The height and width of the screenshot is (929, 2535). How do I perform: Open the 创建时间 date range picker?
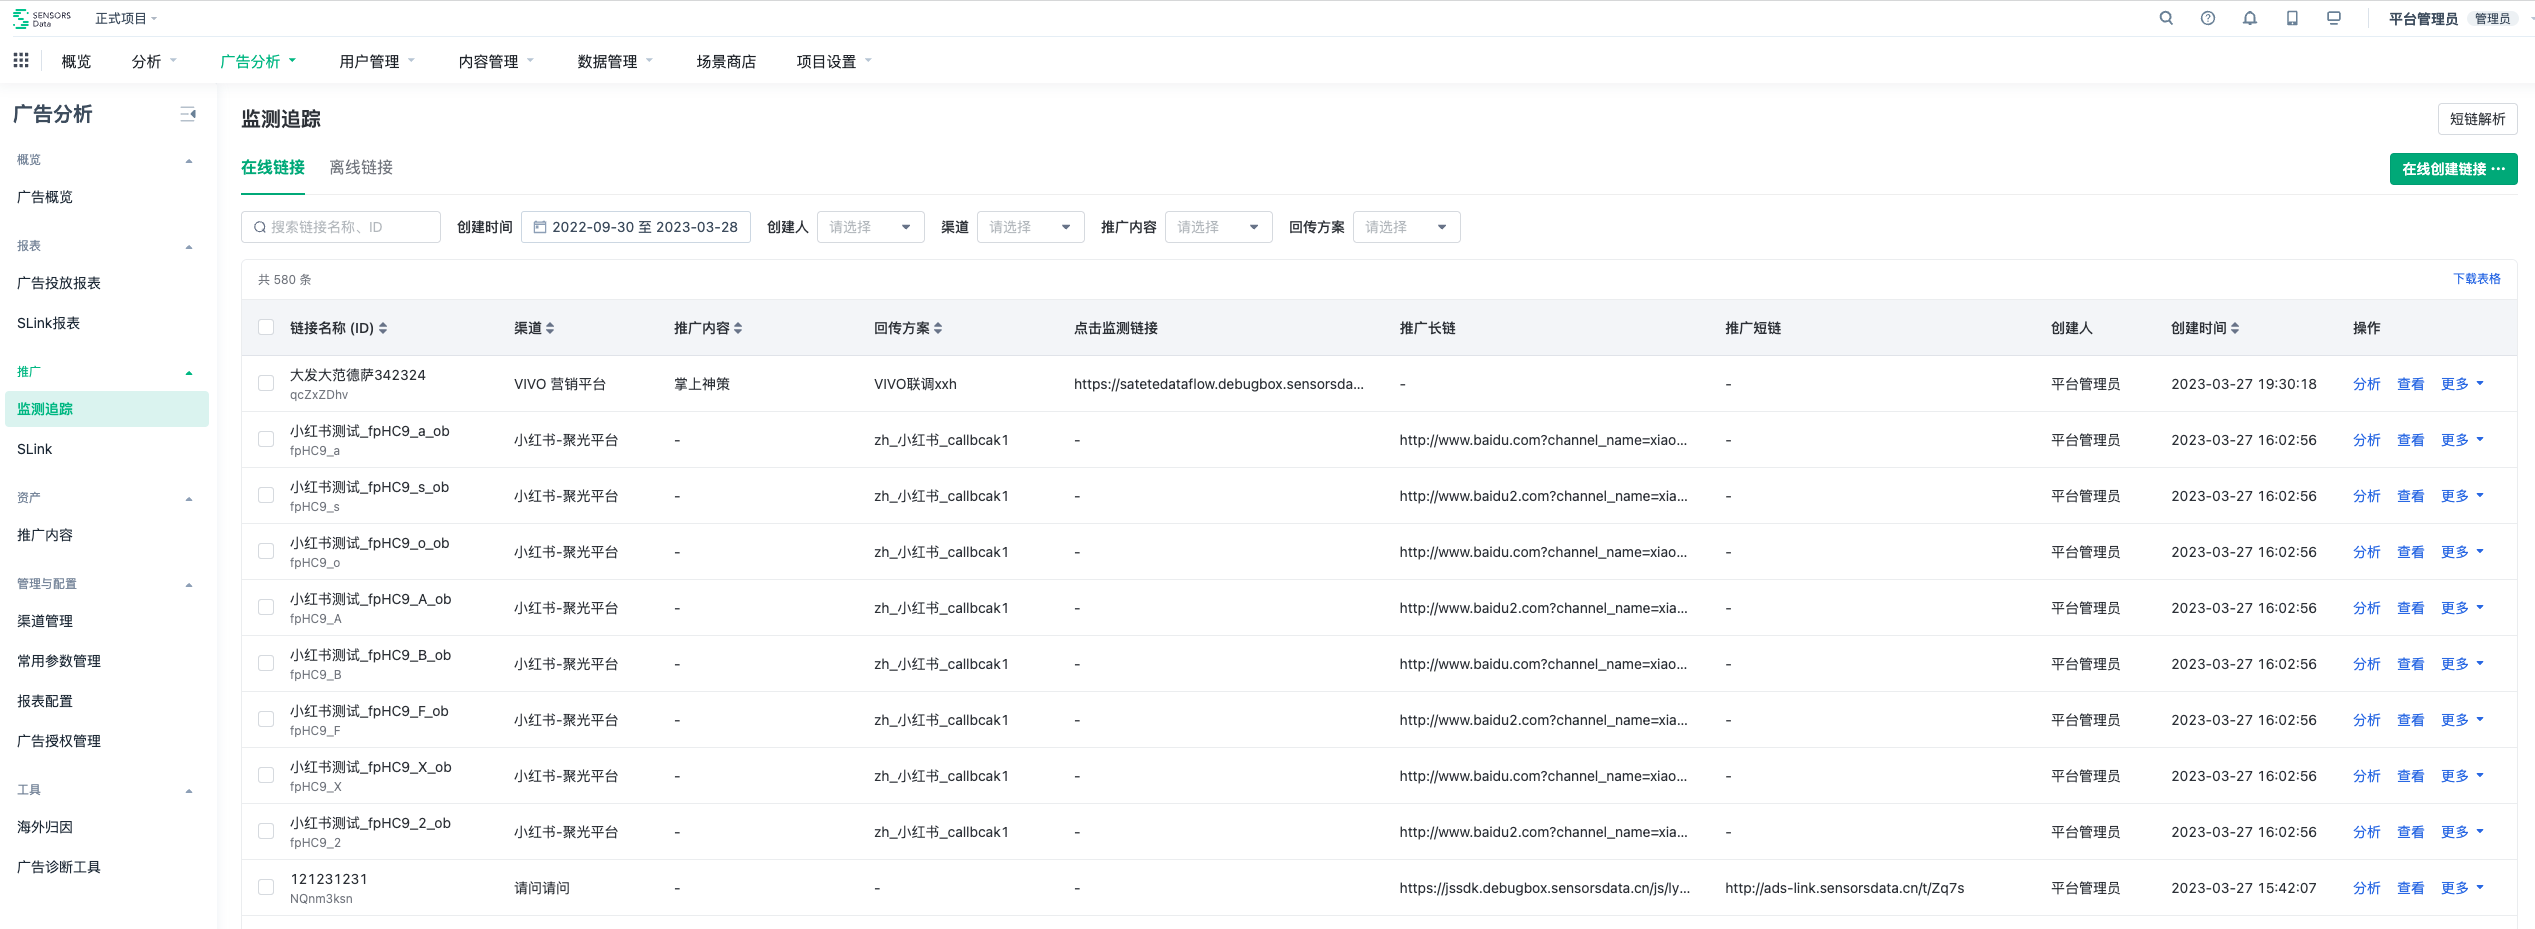(x=636, y=227)
